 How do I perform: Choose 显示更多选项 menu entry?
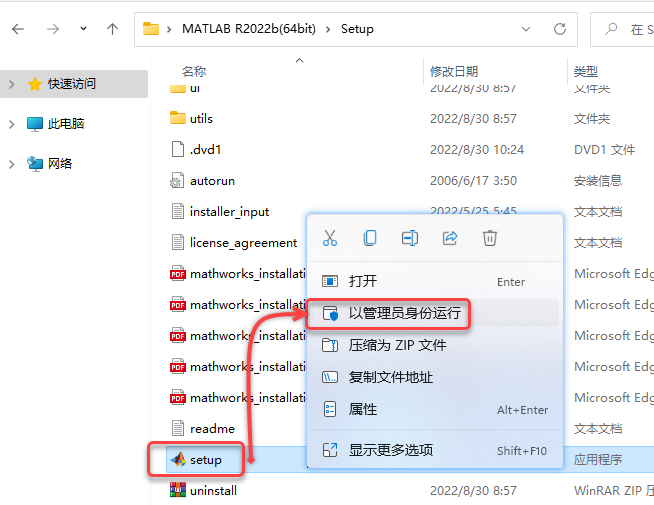pos(435,450)
